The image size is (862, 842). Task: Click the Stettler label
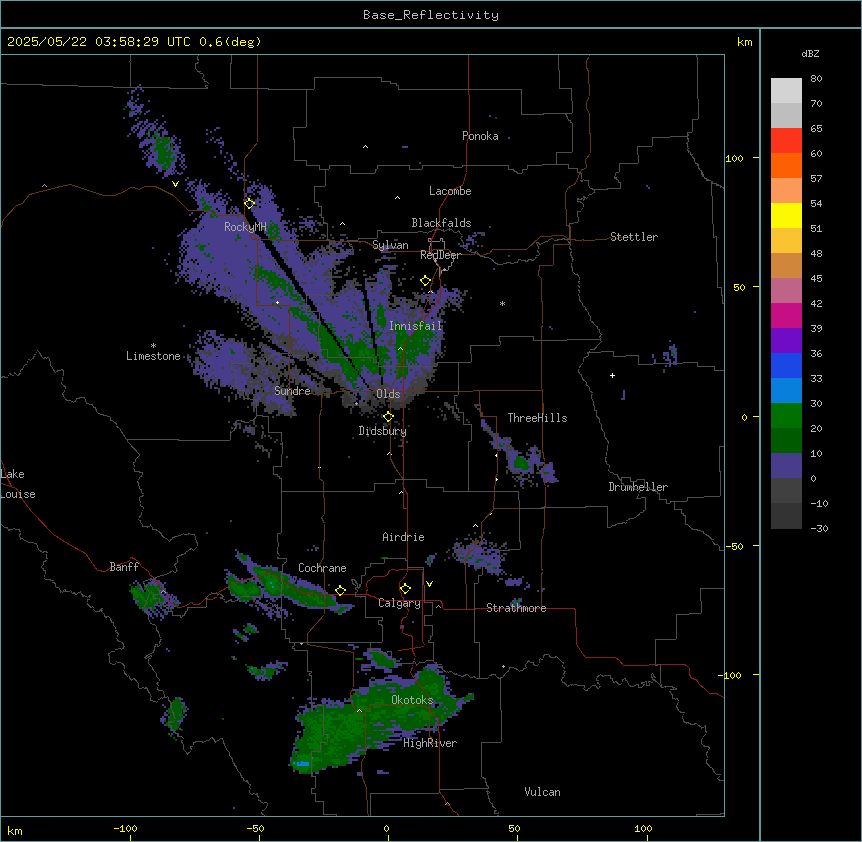pyautogui.click(x=634, y=237)
